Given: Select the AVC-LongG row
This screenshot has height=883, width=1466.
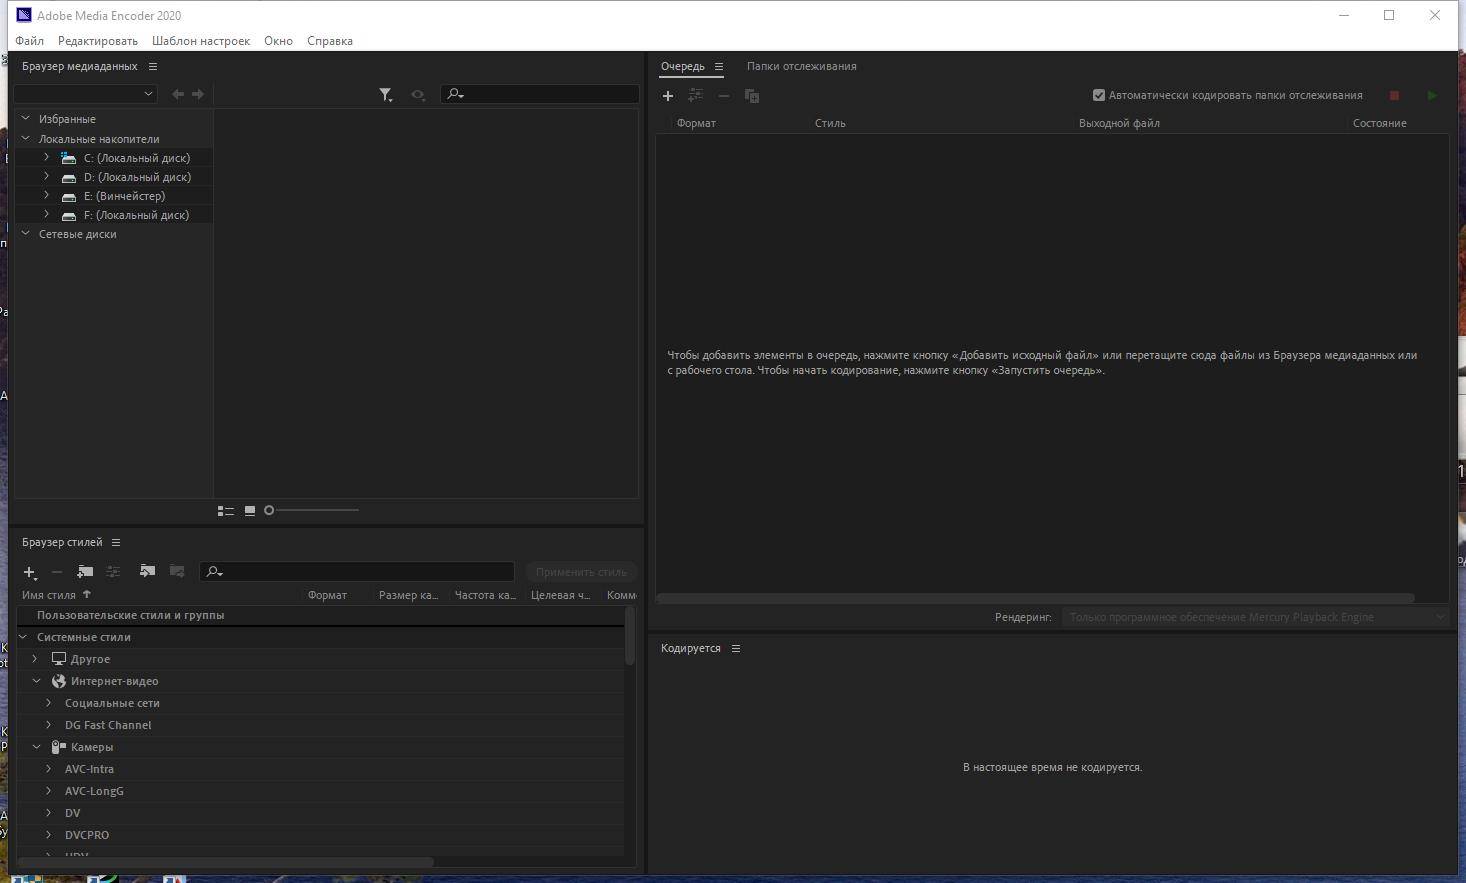Looking at the screenshot, I should (320, 791).
